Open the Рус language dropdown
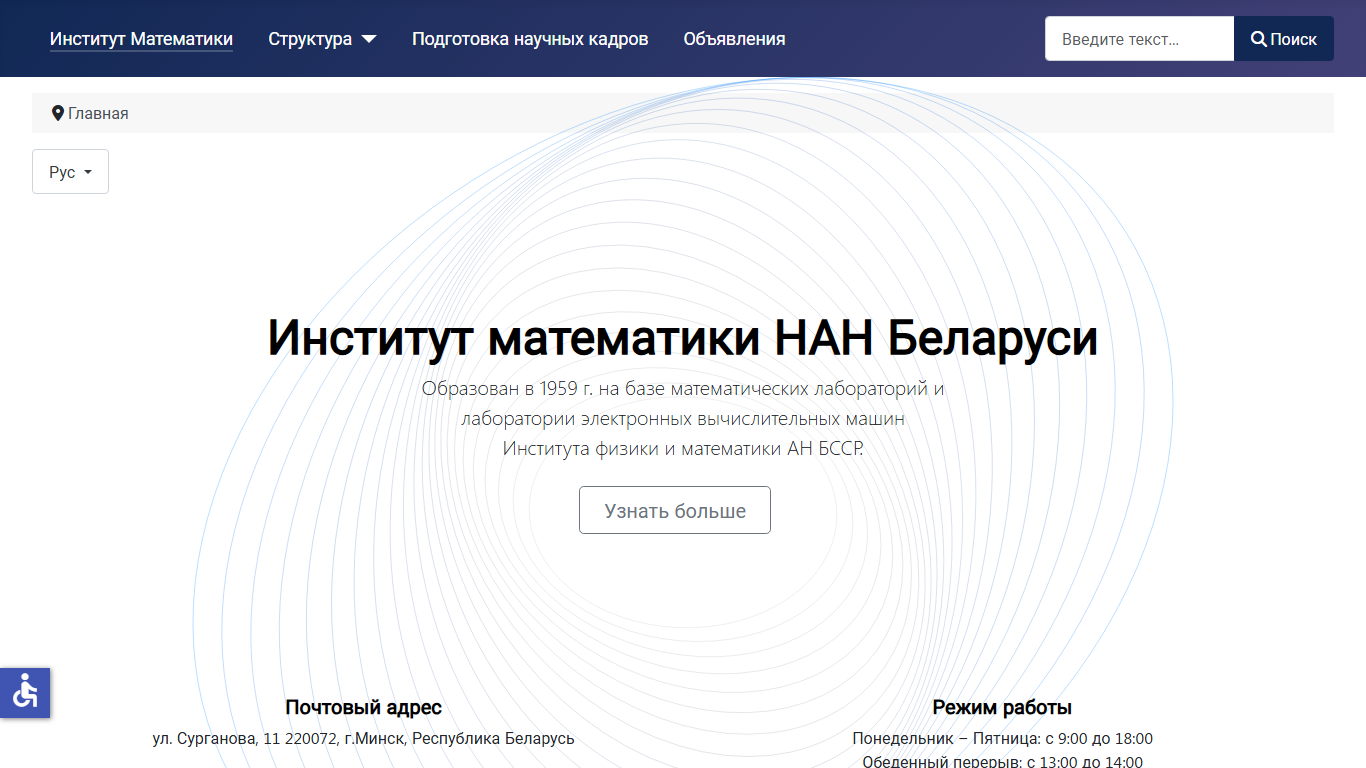 (x=70, y=172)
